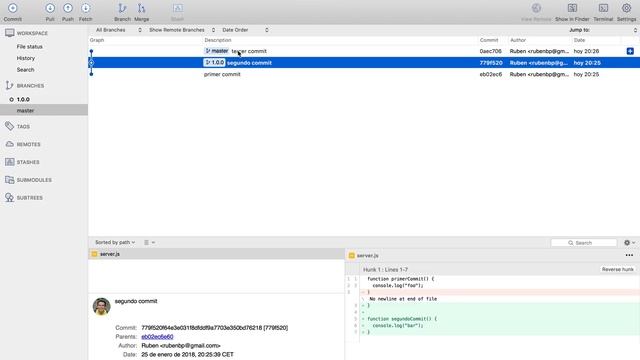Viewport: 640px width, 360px height.
Task: Open the Date Order dropdown
Action: 245,30
